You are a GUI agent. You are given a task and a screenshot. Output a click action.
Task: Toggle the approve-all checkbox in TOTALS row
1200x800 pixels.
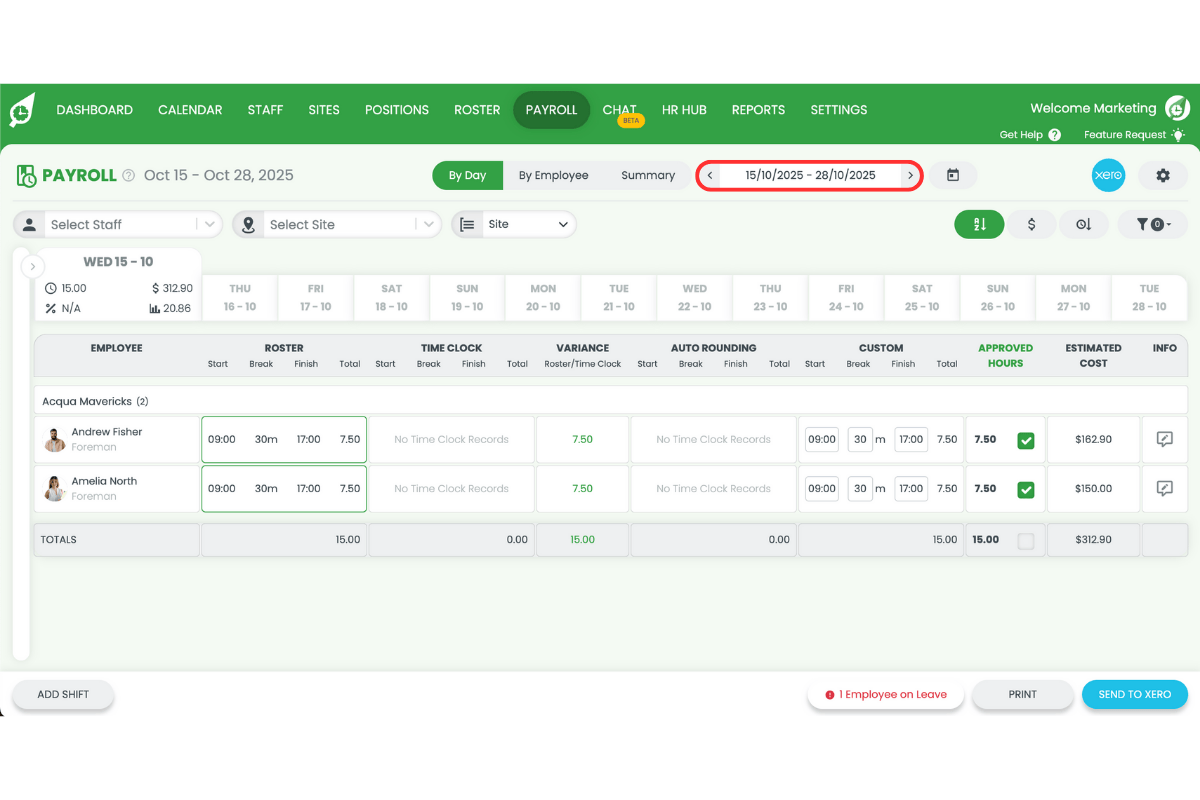tap(1025, 539)
